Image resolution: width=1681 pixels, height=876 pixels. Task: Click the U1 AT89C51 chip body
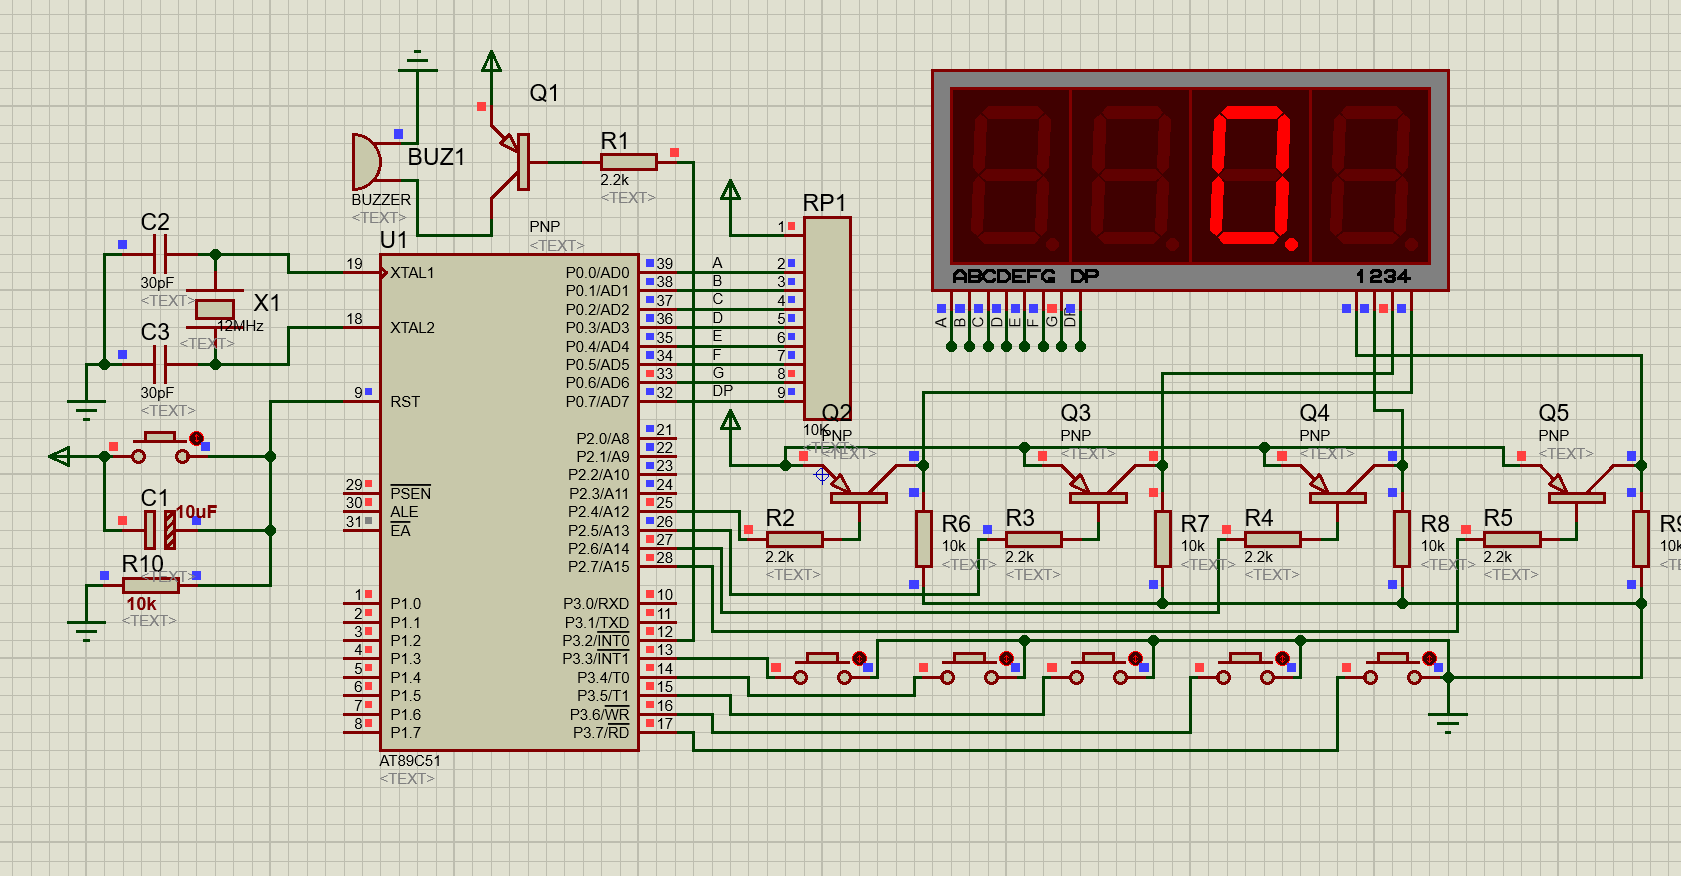click(509, 502)
